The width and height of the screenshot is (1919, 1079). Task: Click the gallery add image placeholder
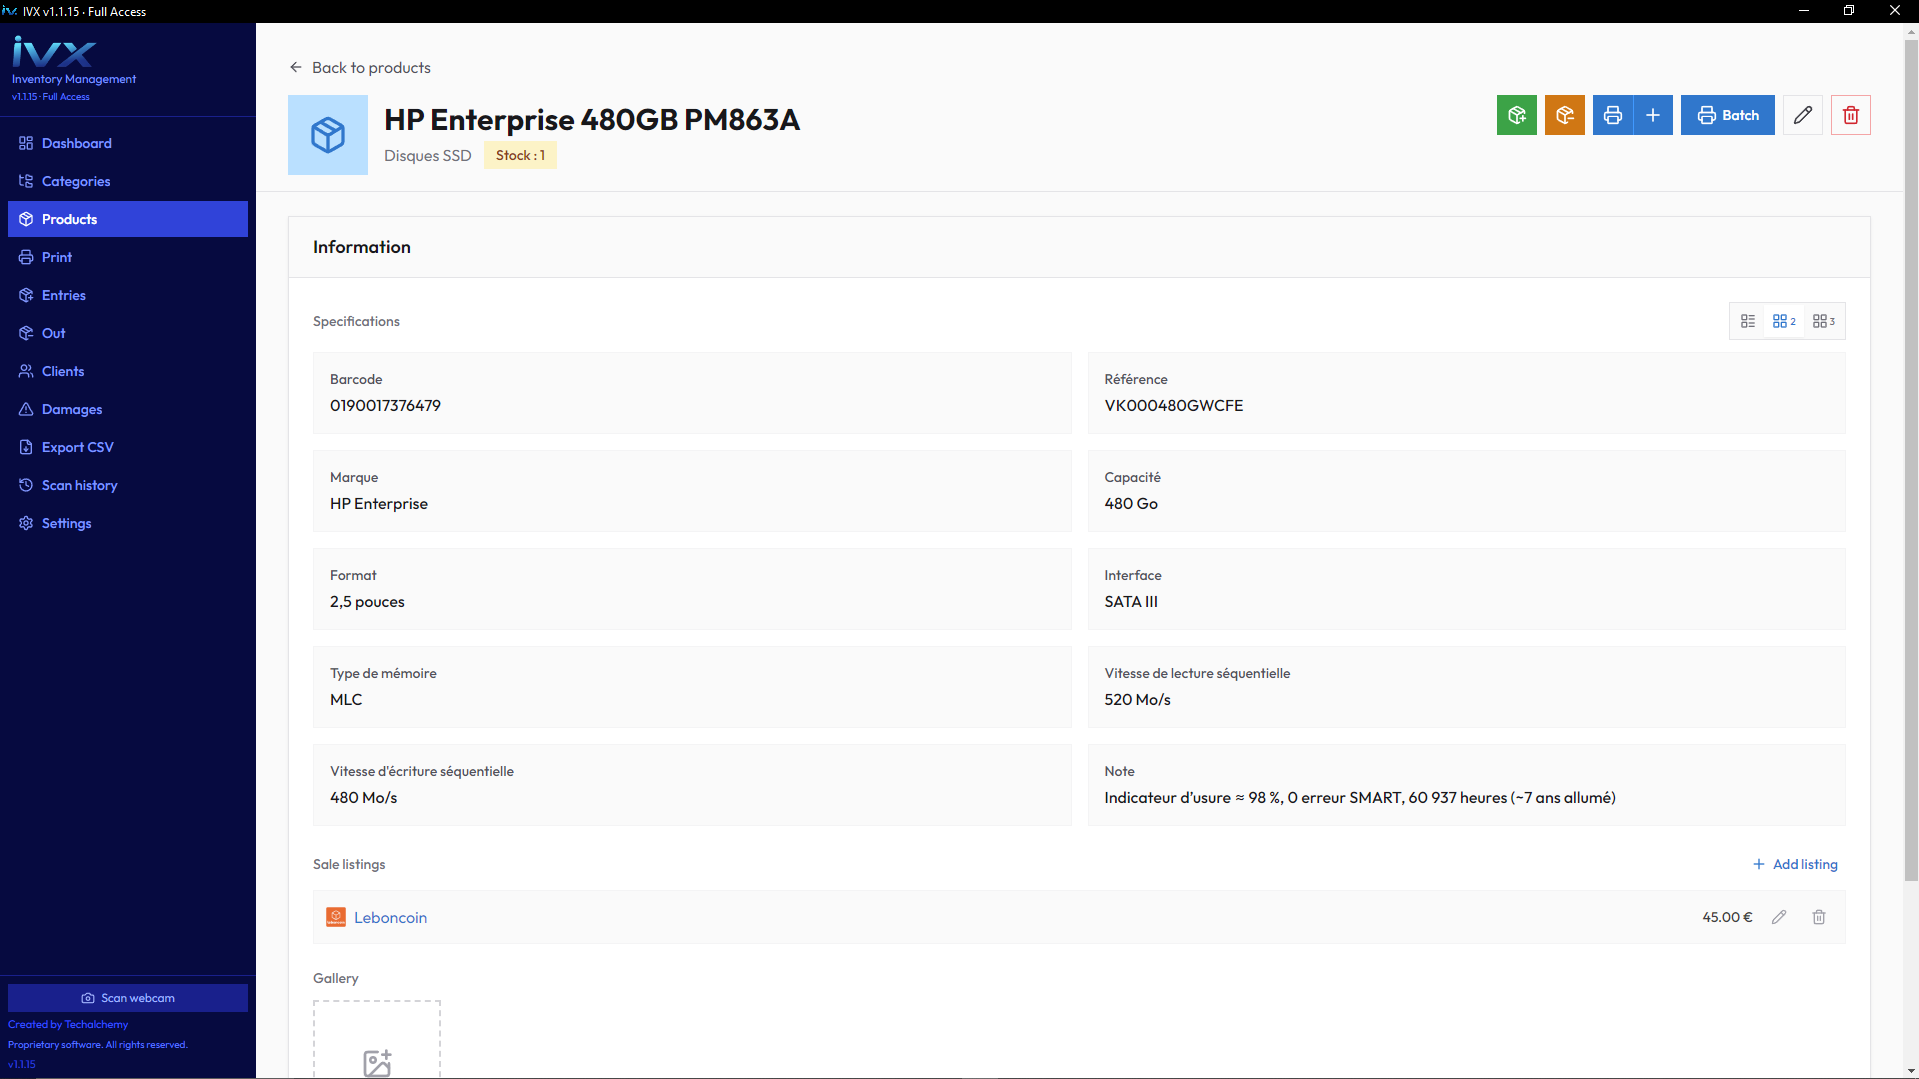pos(377,1039)
